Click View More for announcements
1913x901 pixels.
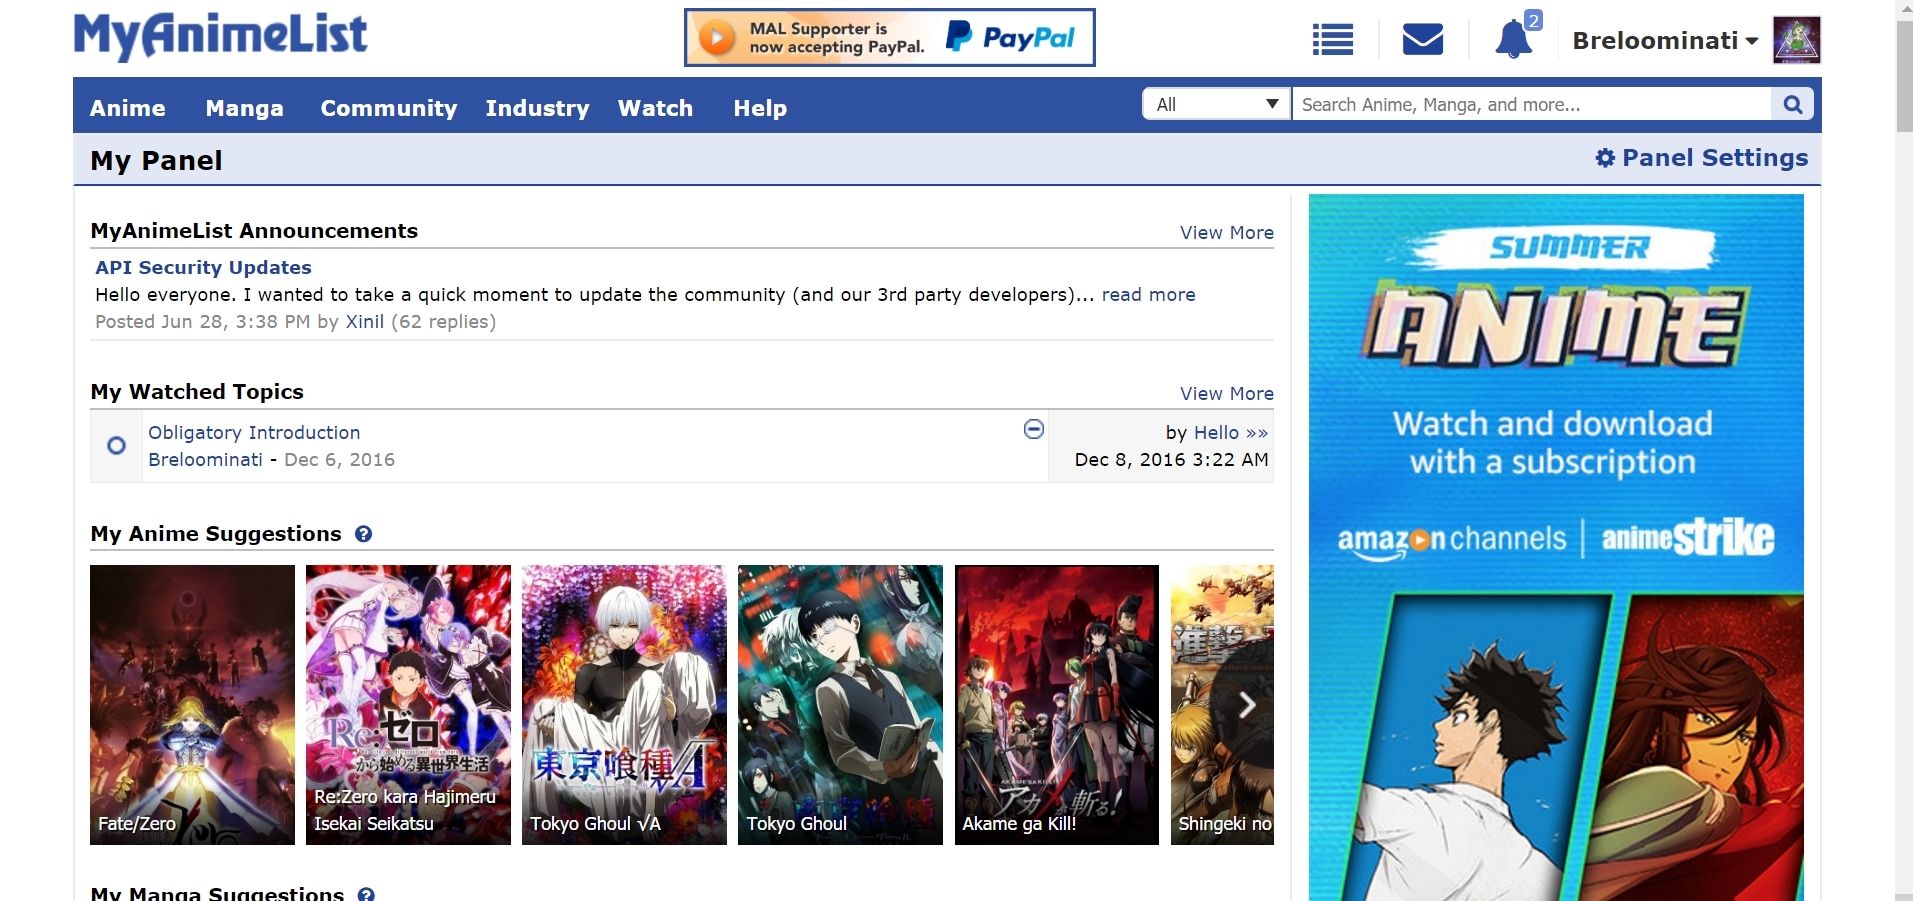[x=1226, y=233]
